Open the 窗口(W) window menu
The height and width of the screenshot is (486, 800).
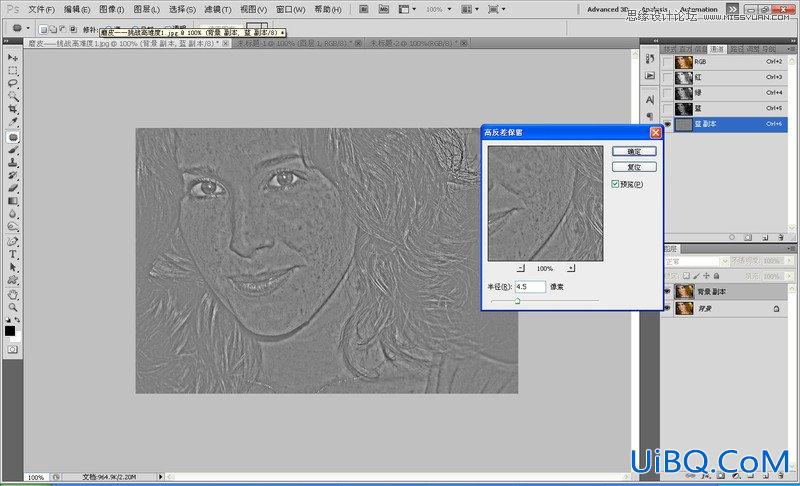(290, 9)
